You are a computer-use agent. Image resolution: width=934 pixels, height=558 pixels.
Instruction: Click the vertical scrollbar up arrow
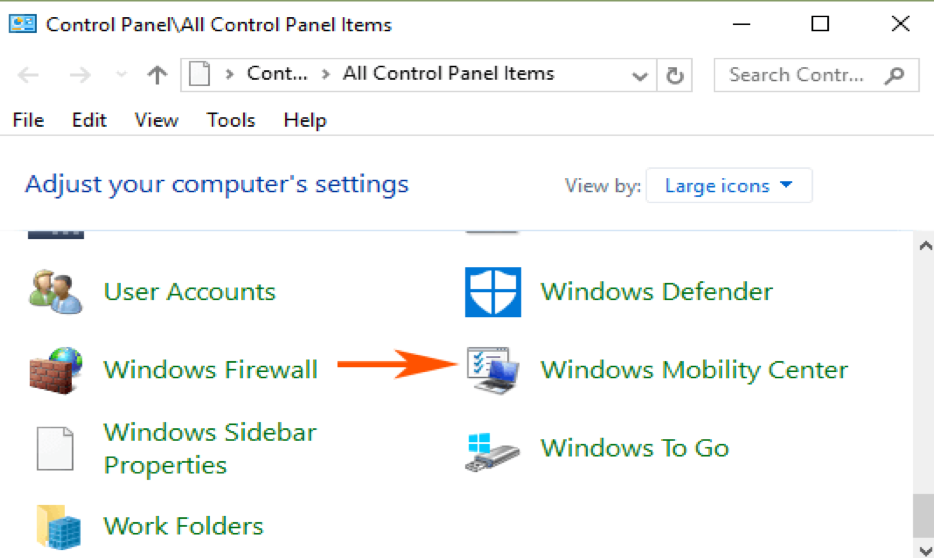924,245
